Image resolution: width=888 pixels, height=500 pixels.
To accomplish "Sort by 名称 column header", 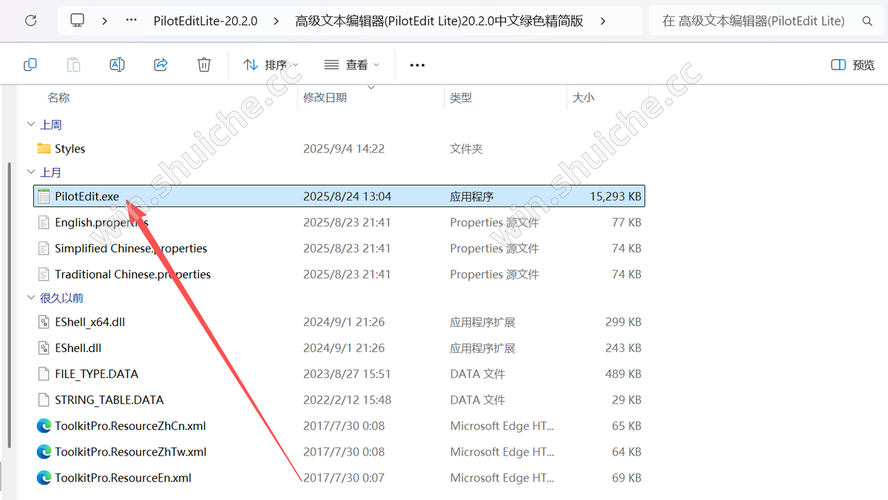I will 58,98.
